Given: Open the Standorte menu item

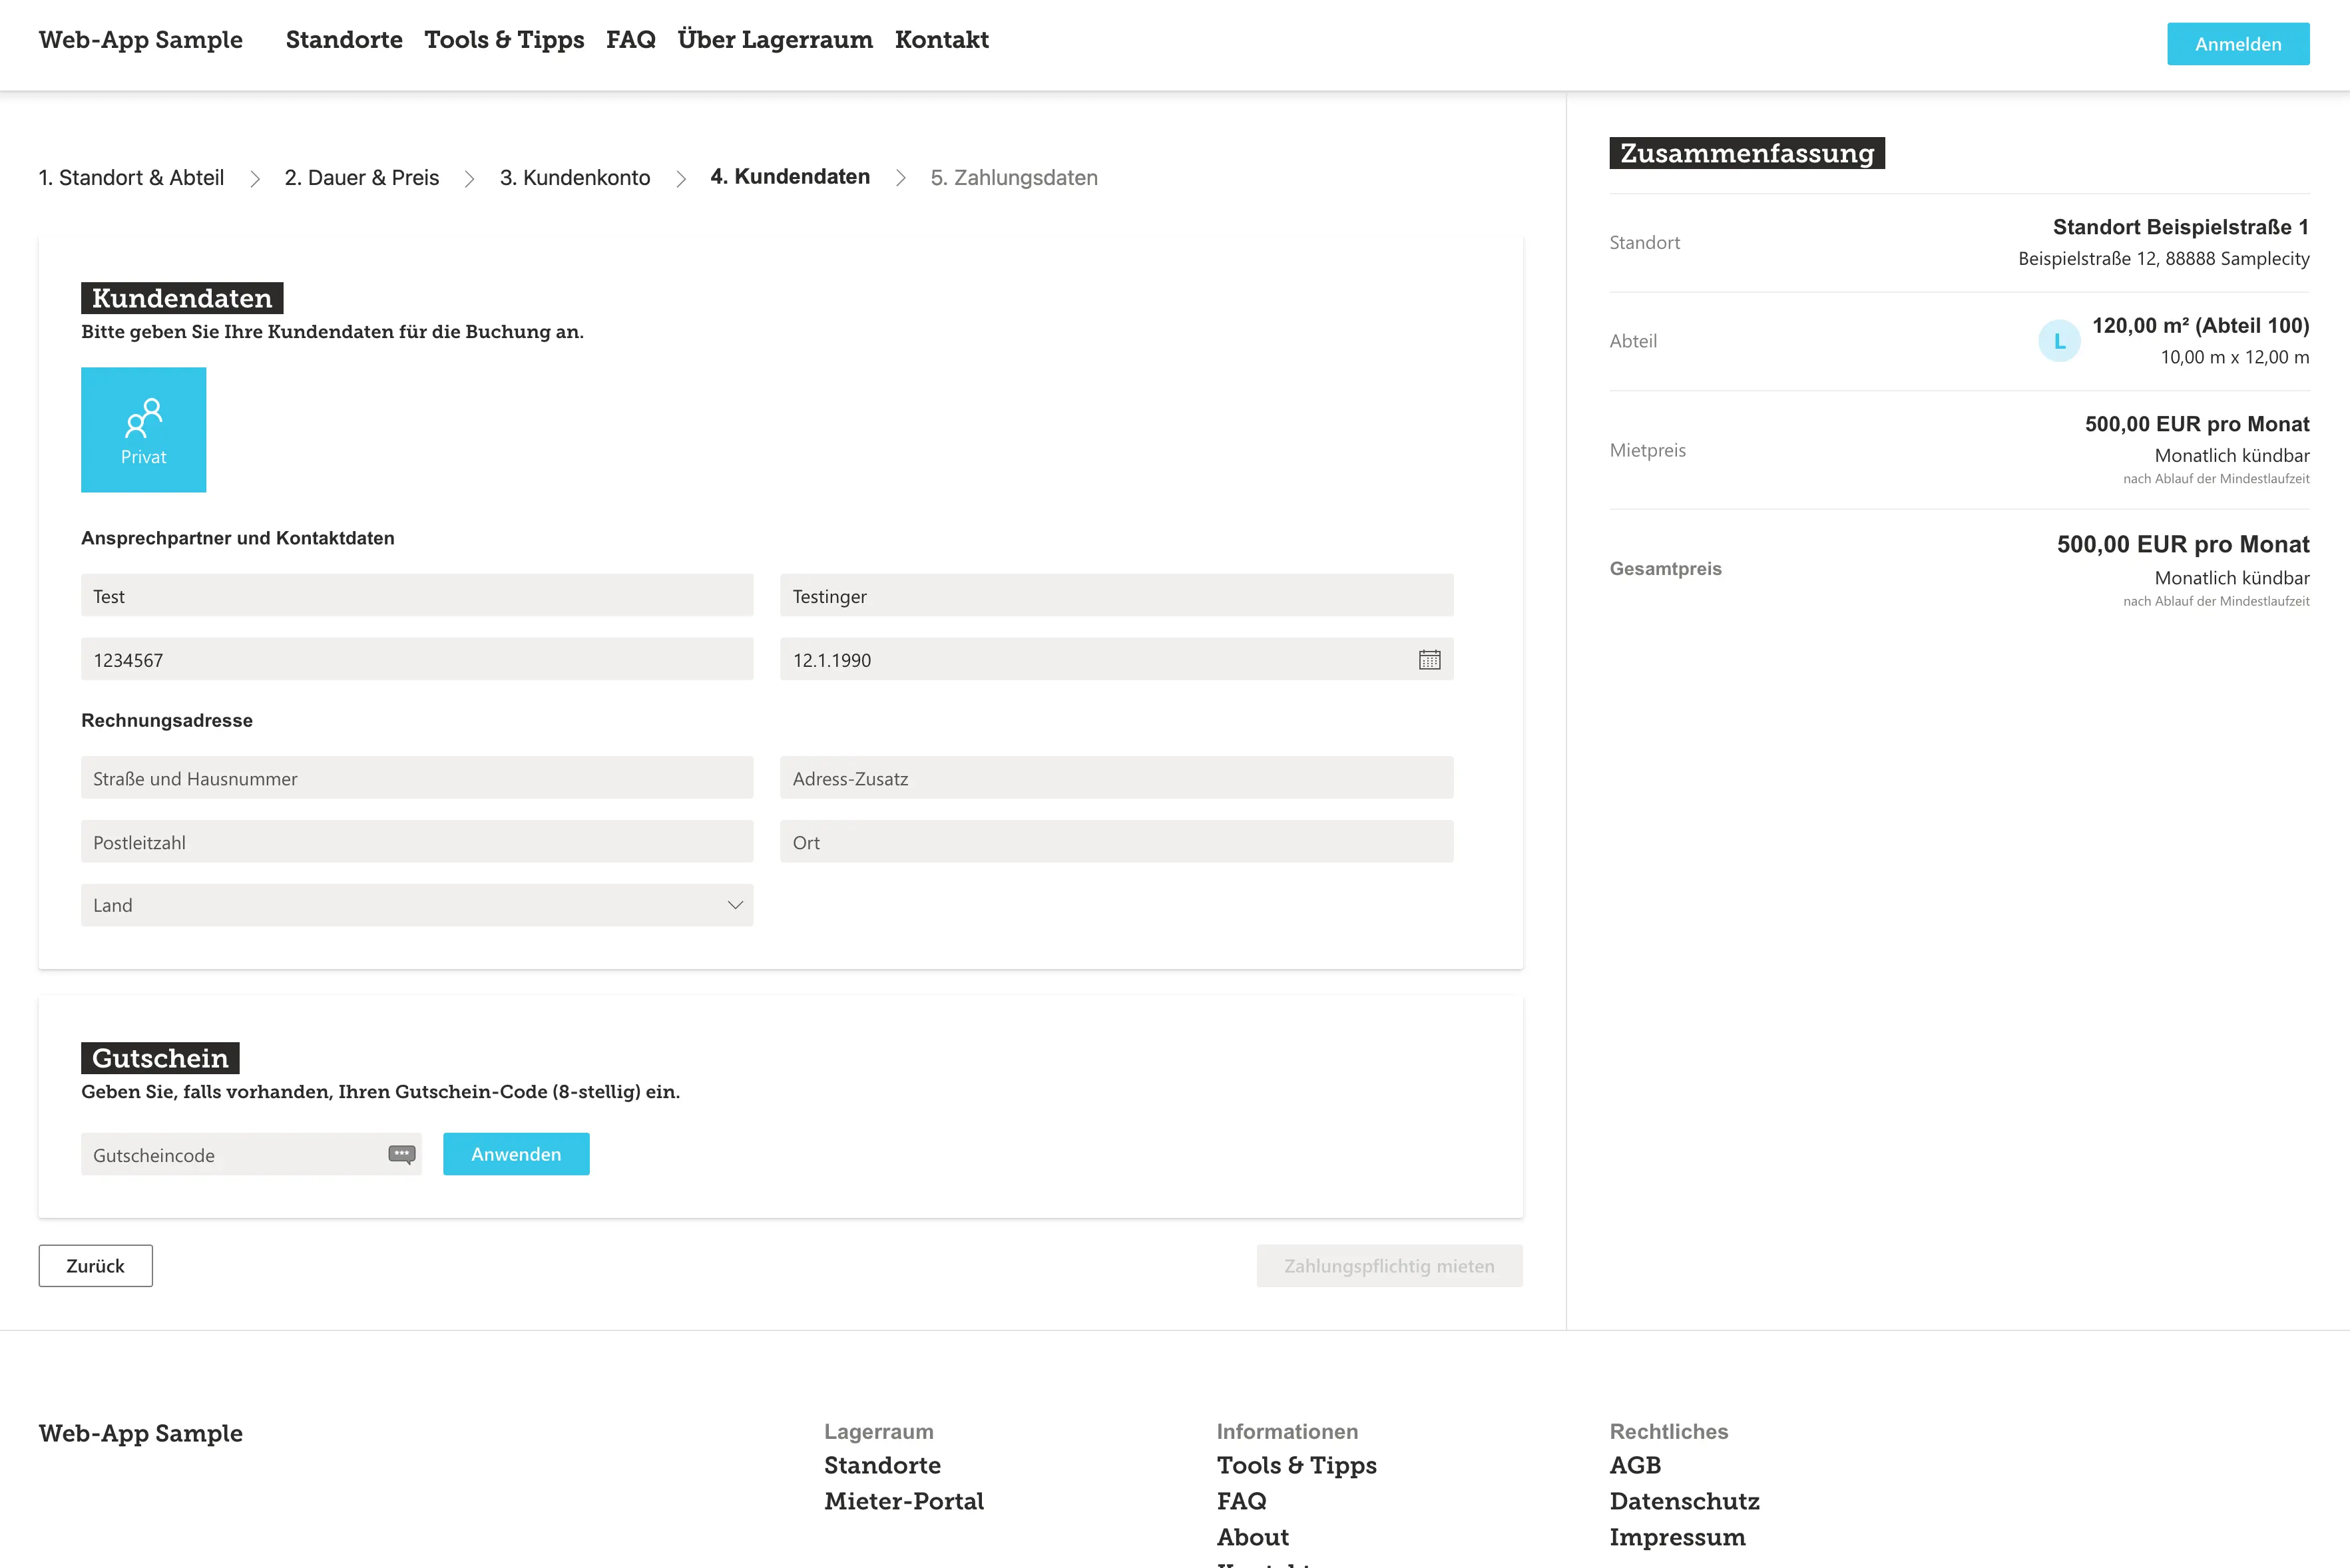Looking at the screenshot, I should 344,40.
